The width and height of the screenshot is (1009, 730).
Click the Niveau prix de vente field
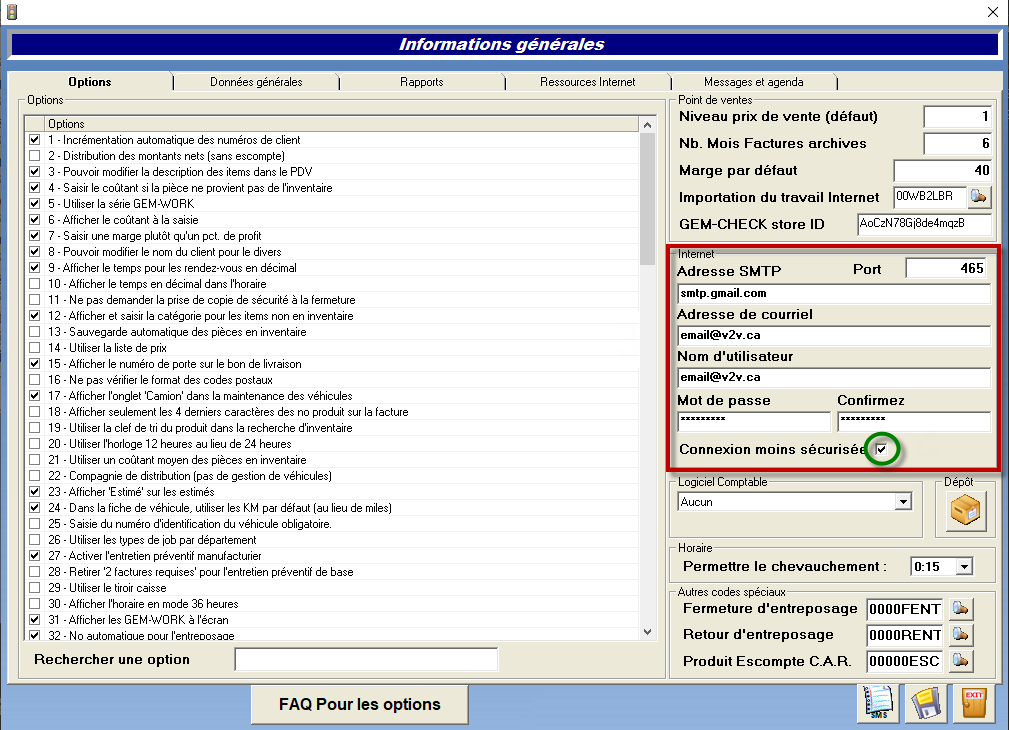coord(958,117)
